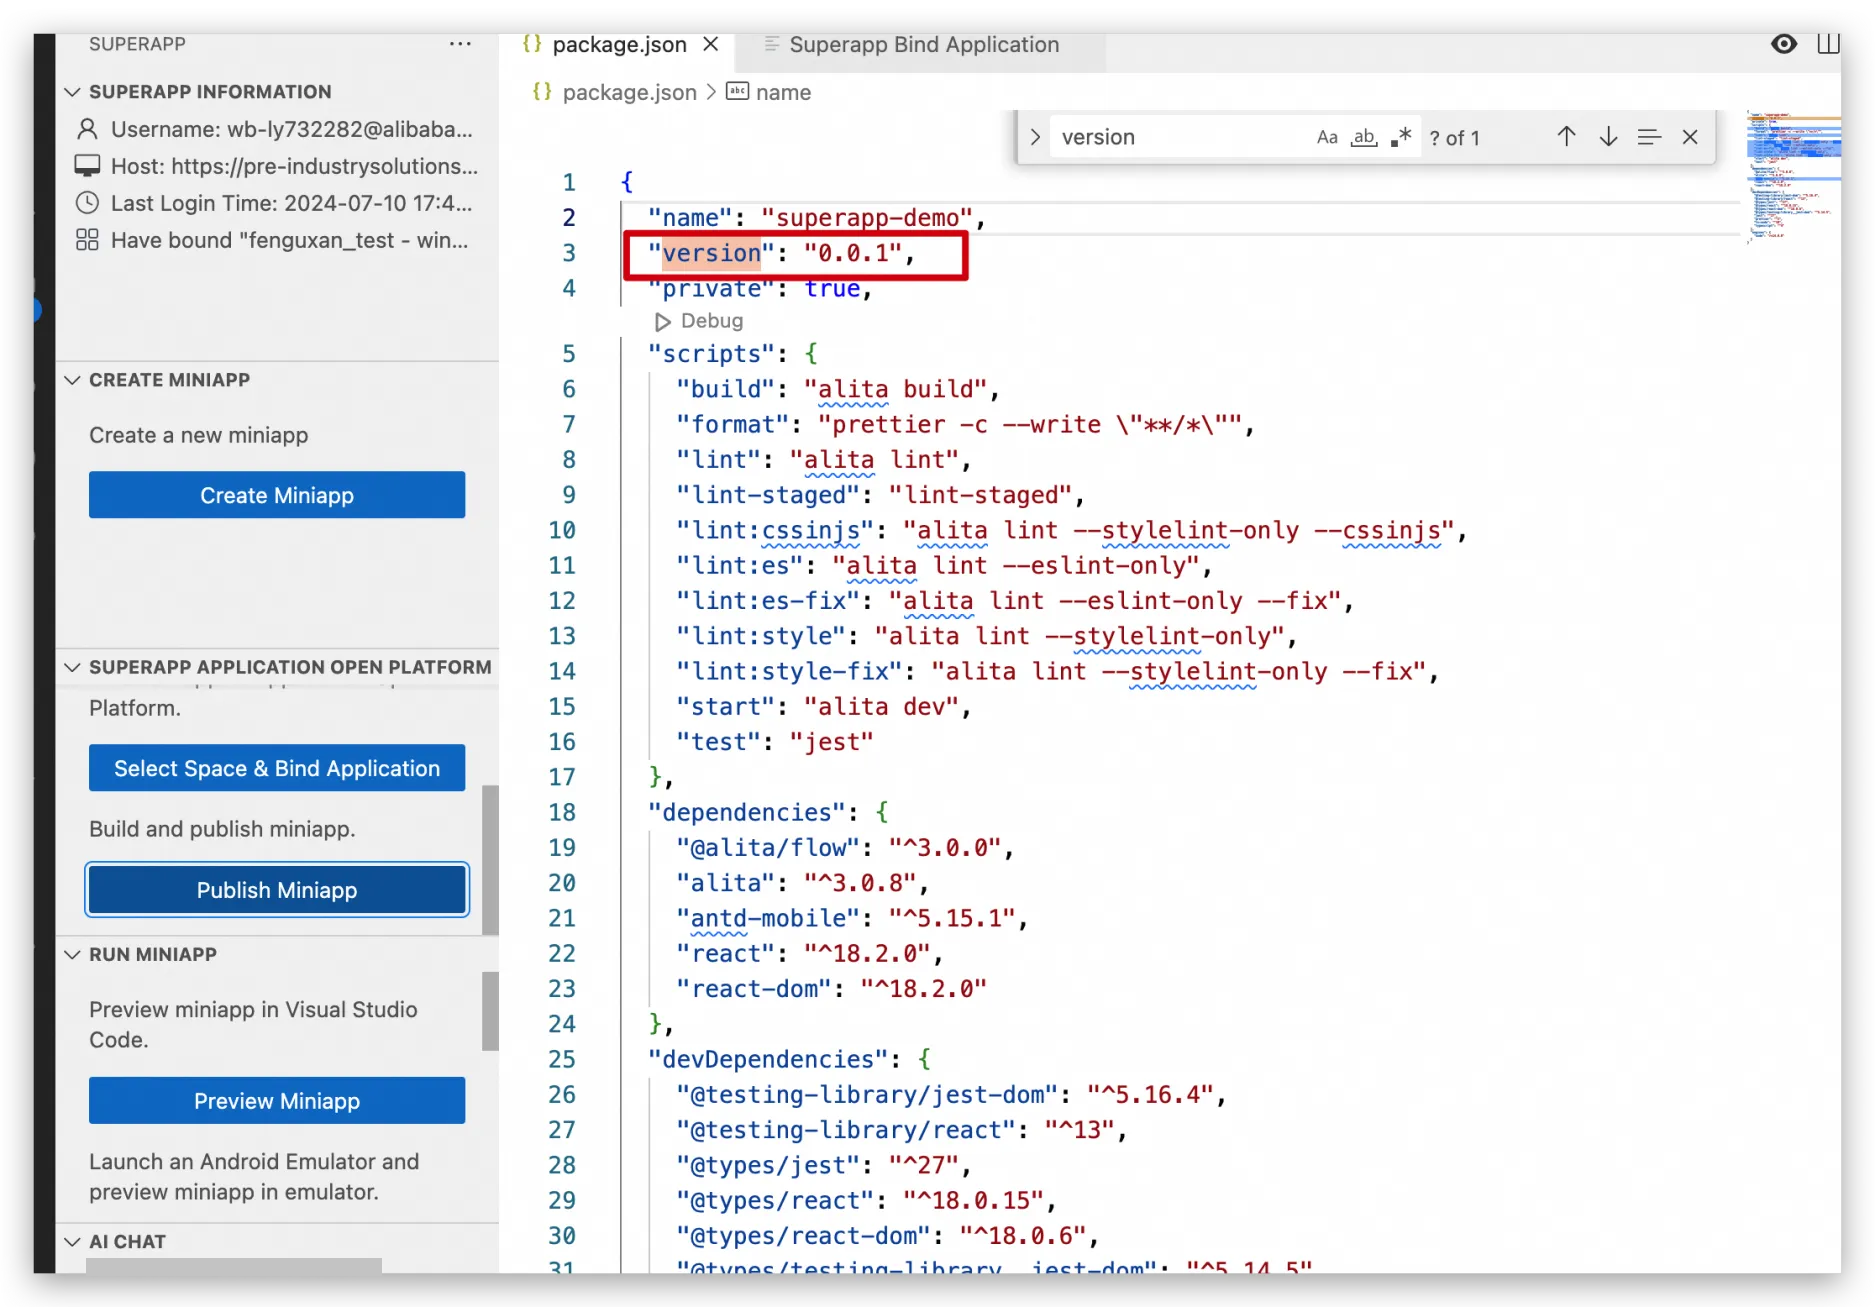Screen dimensions: 1875x1307
Task: Click the SUPERAPP panel title
Action: click(137, 44)
